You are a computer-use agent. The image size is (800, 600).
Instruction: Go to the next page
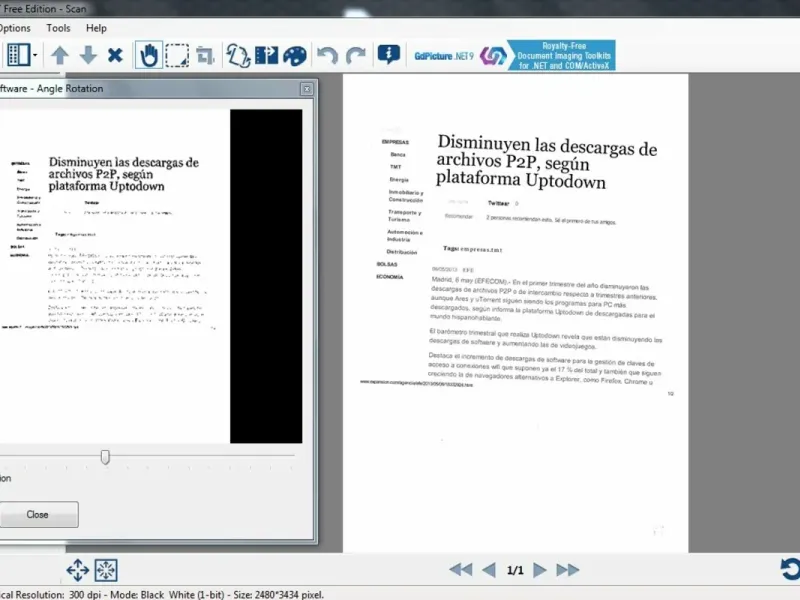point(539,569)
